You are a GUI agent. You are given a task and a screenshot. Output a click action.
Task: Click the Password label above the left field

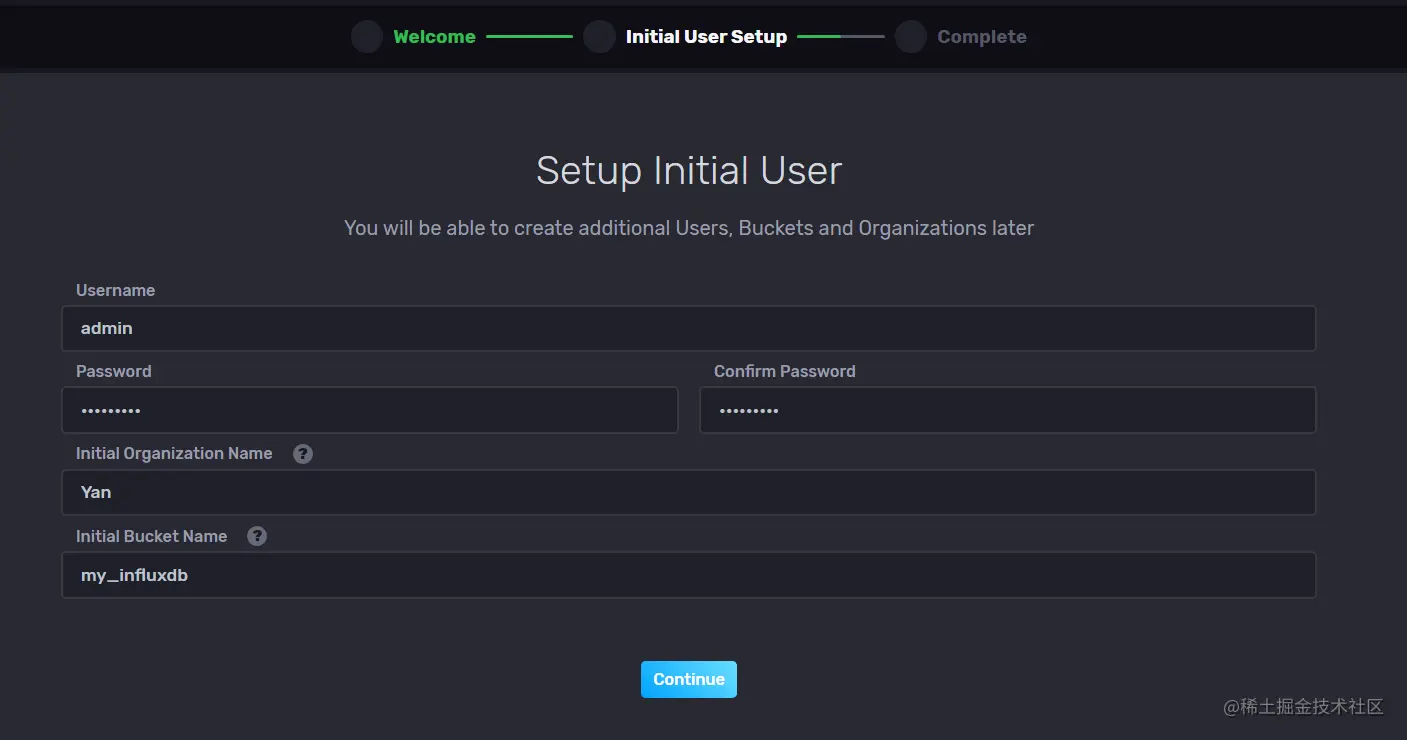[114, 371]
